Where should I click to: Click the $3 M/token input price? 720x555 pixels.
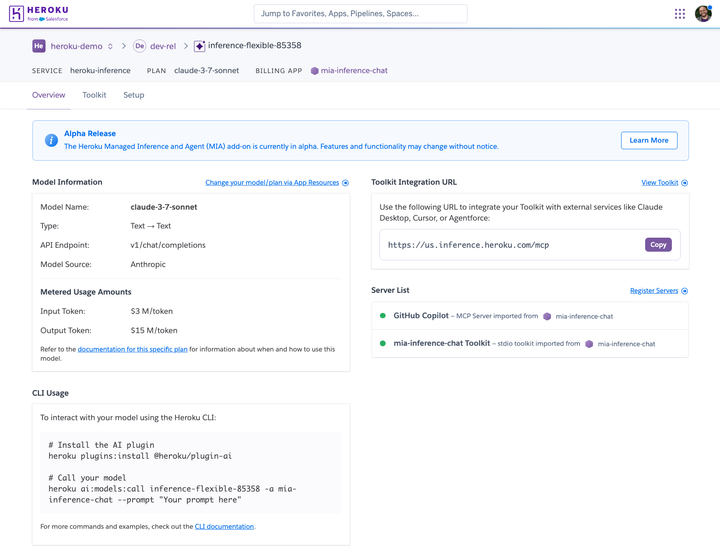(152, 311)
